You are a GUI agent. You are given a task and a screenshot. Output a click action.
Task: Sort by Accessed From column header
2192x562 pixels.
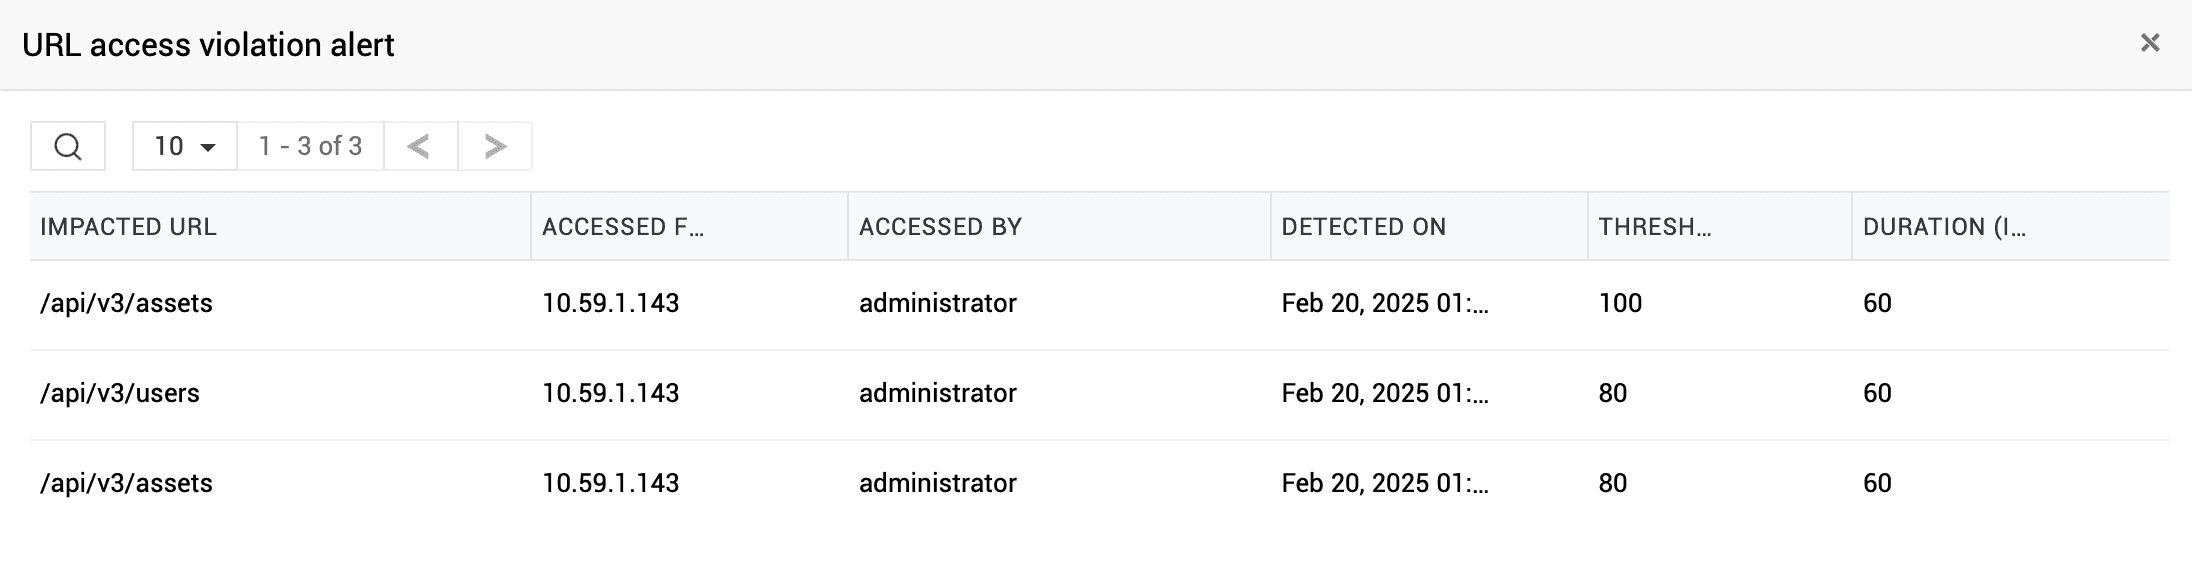[623, 227]
